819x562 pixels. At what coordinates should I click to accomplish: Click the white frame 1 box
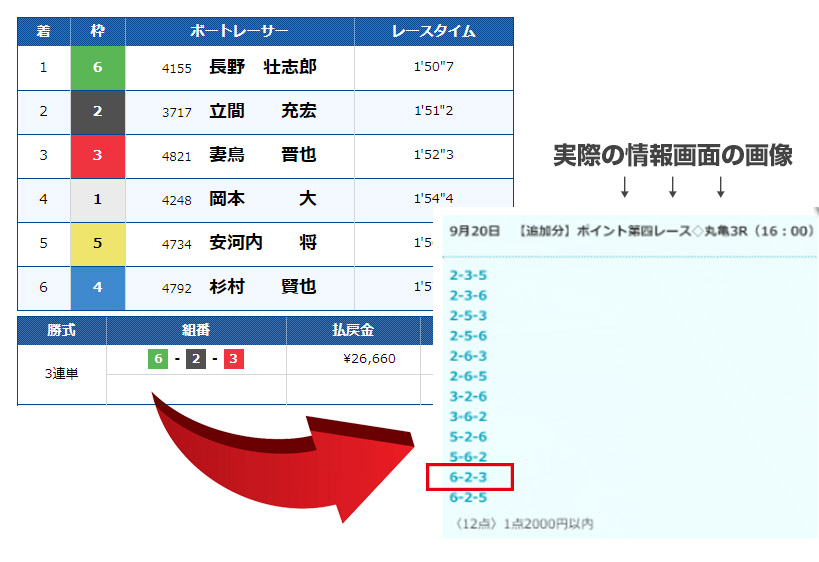(97, 199)
